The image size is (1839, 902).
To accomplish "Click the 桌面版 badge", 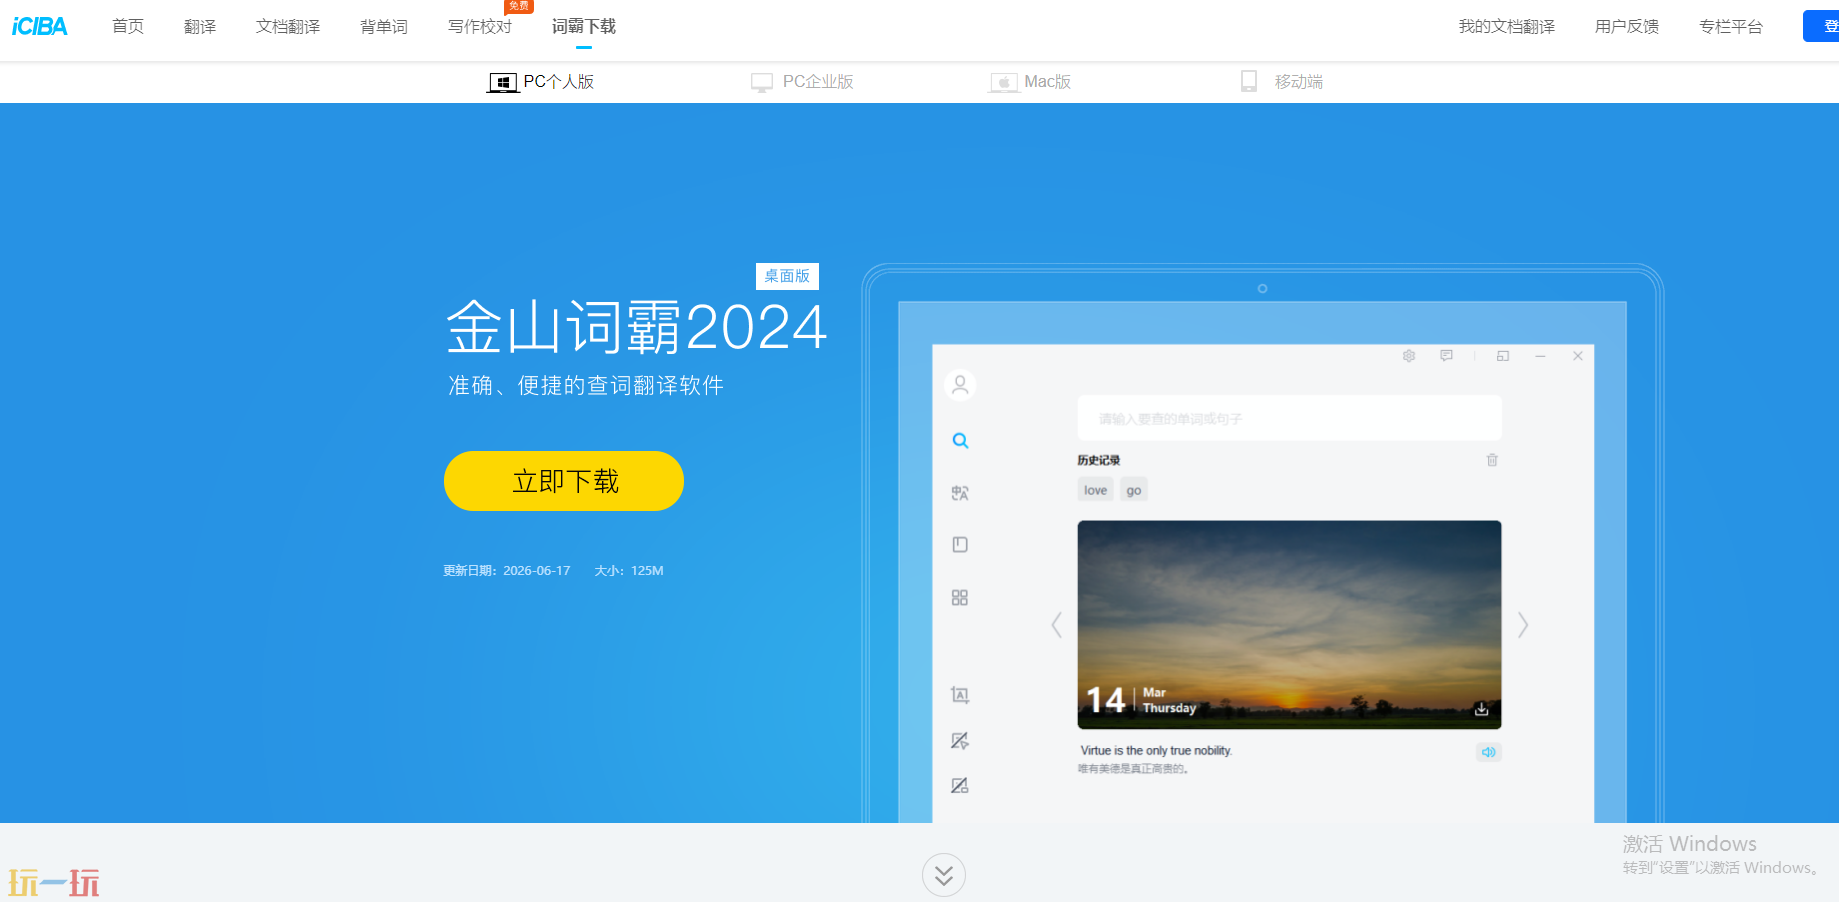I will tap(787, 276).
